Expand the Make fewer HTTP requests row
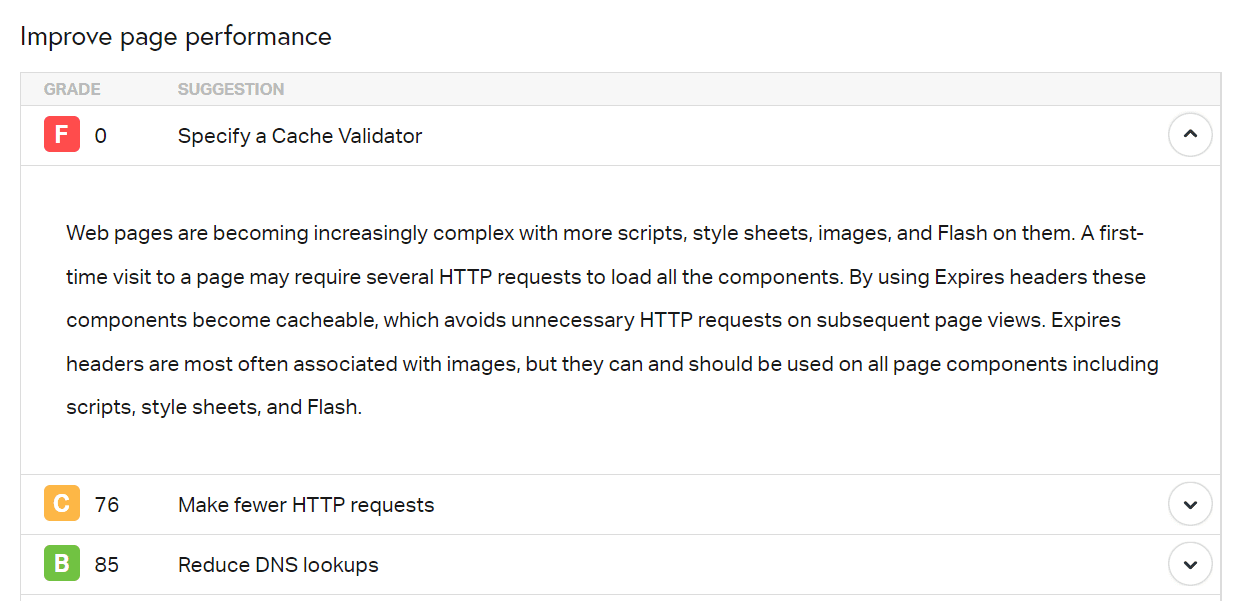The height and width of the screenshot is (601, 1234). pyautogui.click(x=1190, y=504)
